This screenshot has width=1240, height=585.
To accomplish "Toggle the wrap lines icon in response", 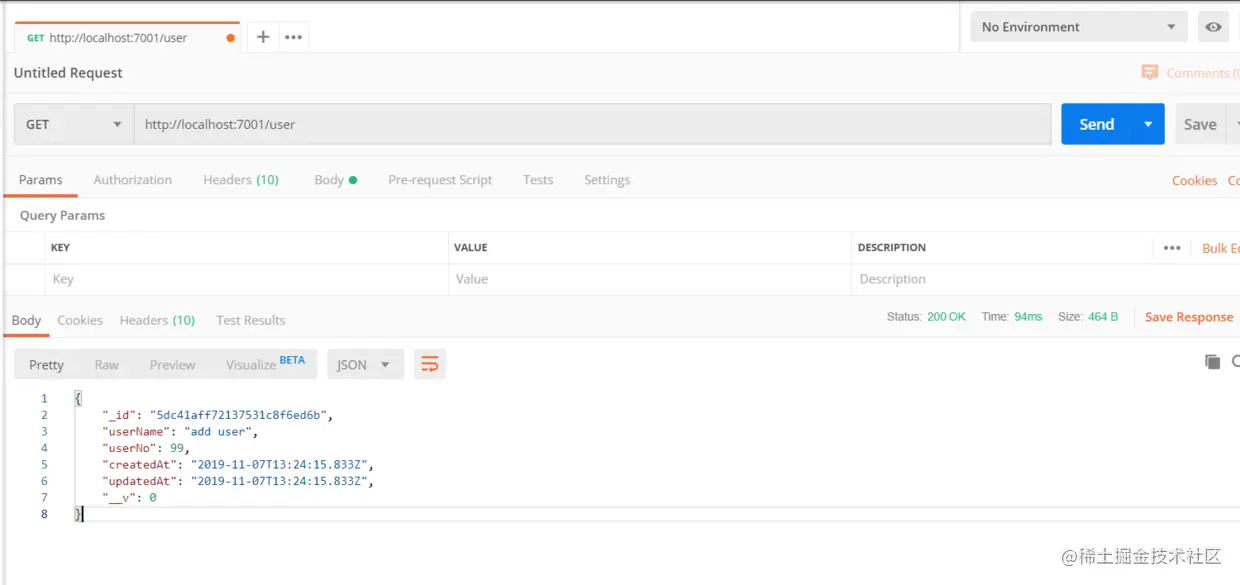I will [430, 364].
